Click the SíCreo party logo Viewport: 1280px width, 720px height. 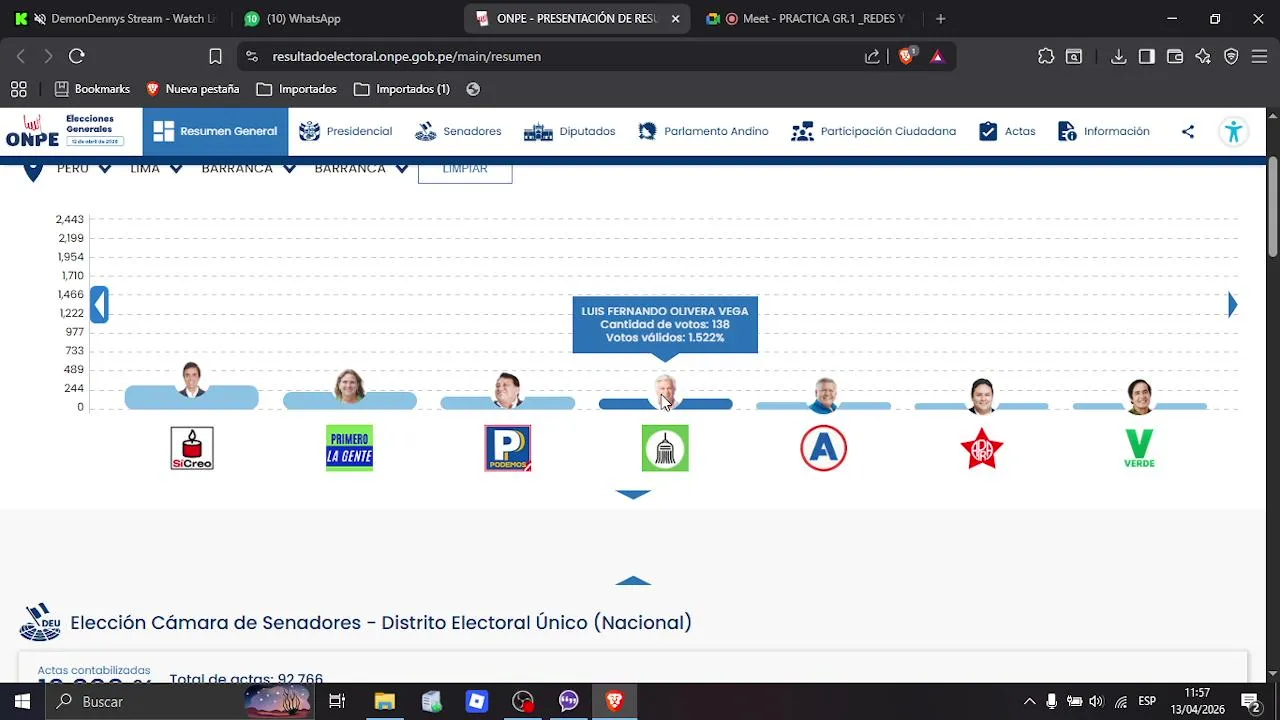[192, 448]
